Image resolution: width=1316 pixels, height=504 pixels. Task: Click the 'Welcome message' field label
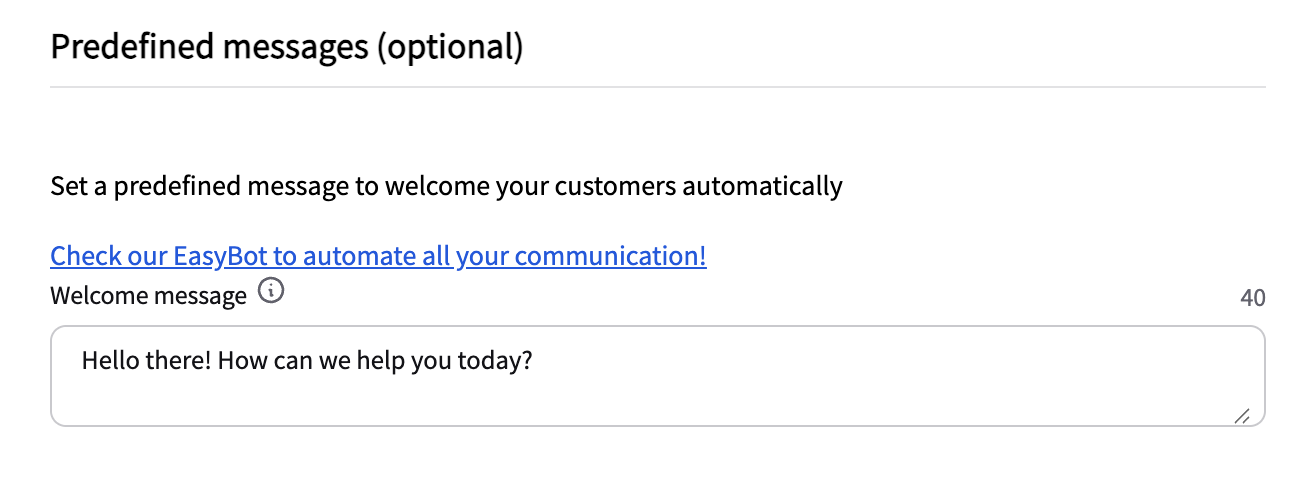click(x=148, y=296)
